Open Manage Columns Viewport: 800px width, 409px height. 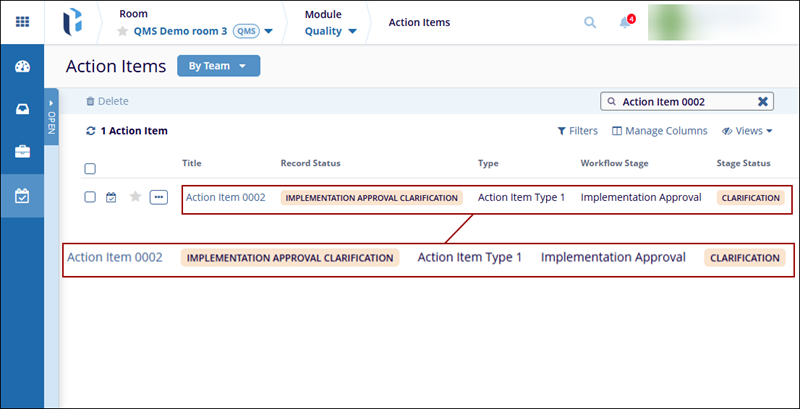click(660, 131)
